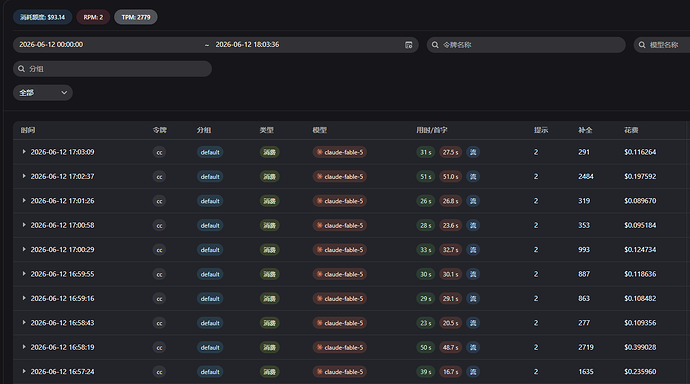690x384 pixels.
Task: Click the 花费 column header
Action: pos(631,130)
